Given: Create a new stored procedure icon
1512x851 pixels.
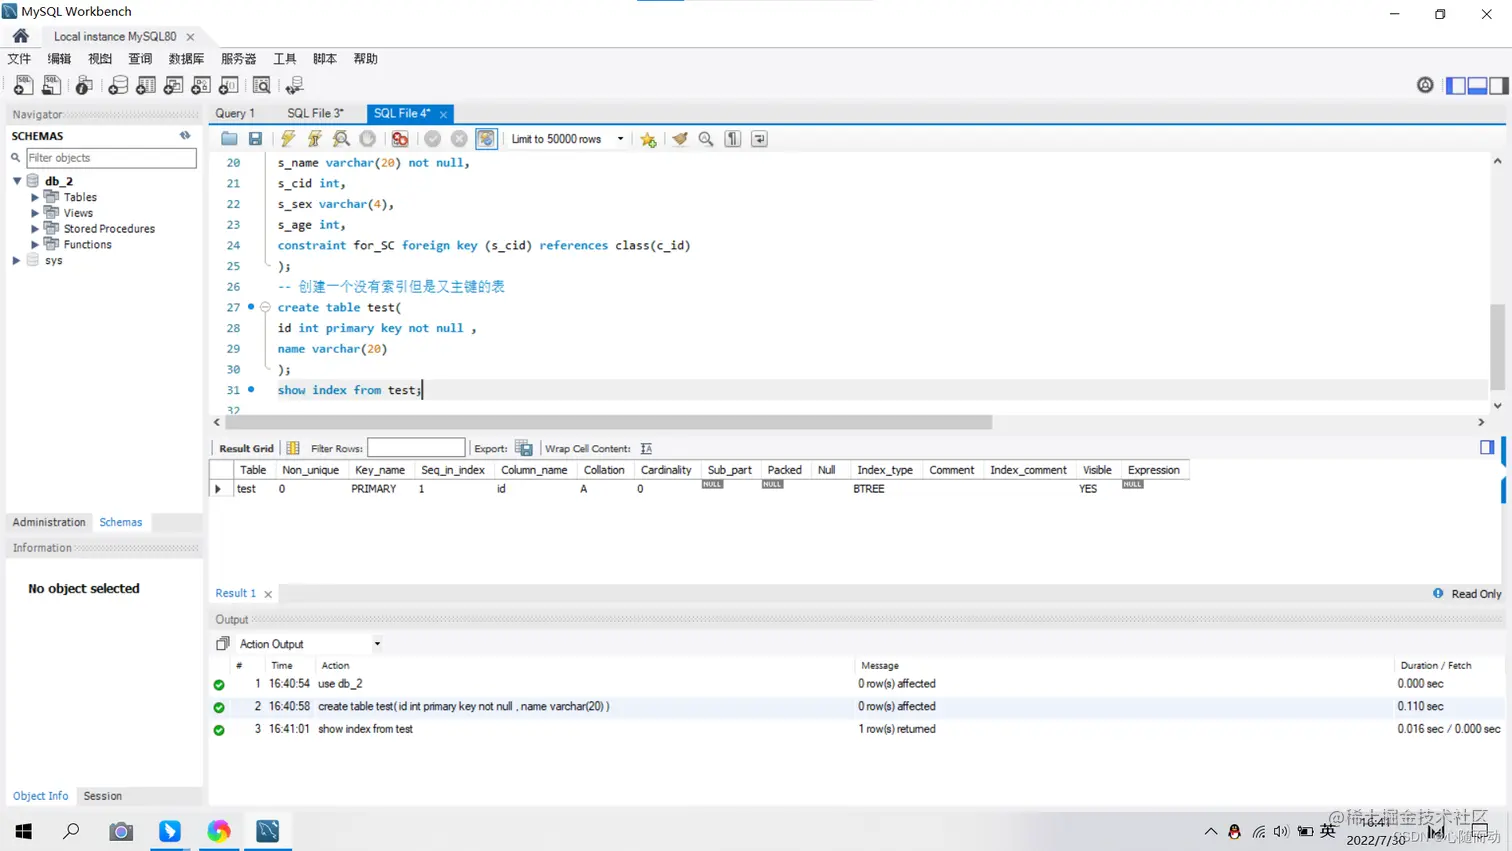Looking at the screenshot, I should pos(201,85).
